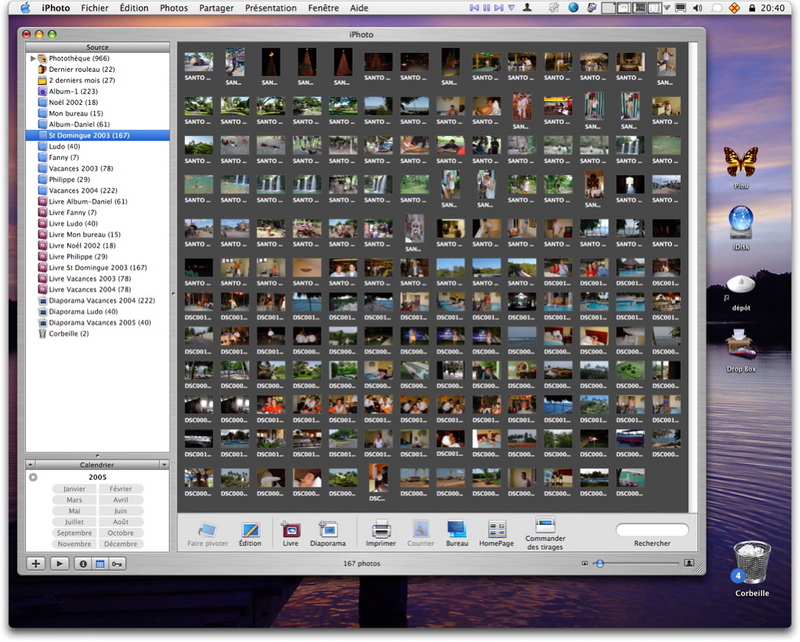
Task: Open the iDisk desktop icon
Action: click(741, 223)
